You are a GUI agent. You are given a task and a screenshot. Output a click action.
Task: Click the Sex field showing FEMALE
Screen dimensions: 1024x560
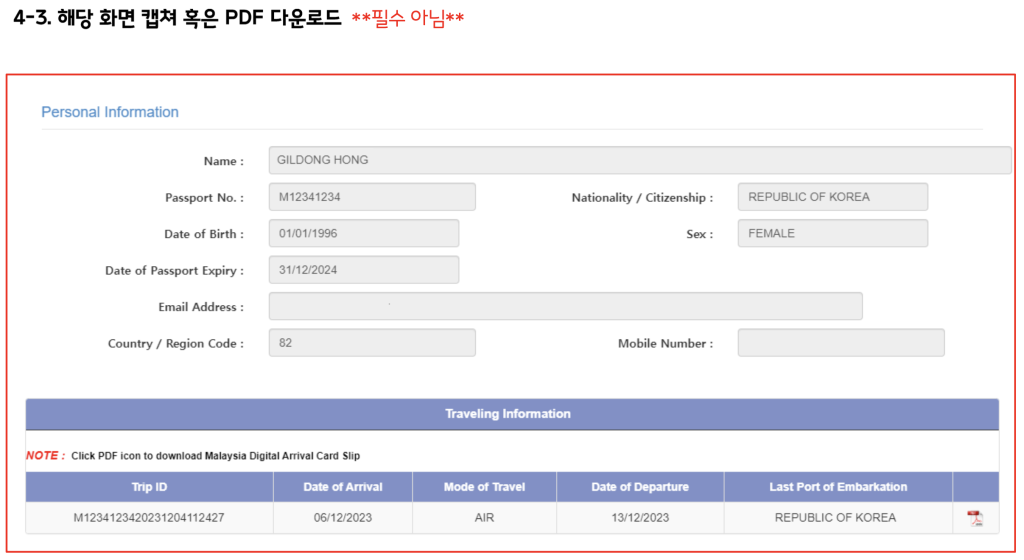point(832,234)
